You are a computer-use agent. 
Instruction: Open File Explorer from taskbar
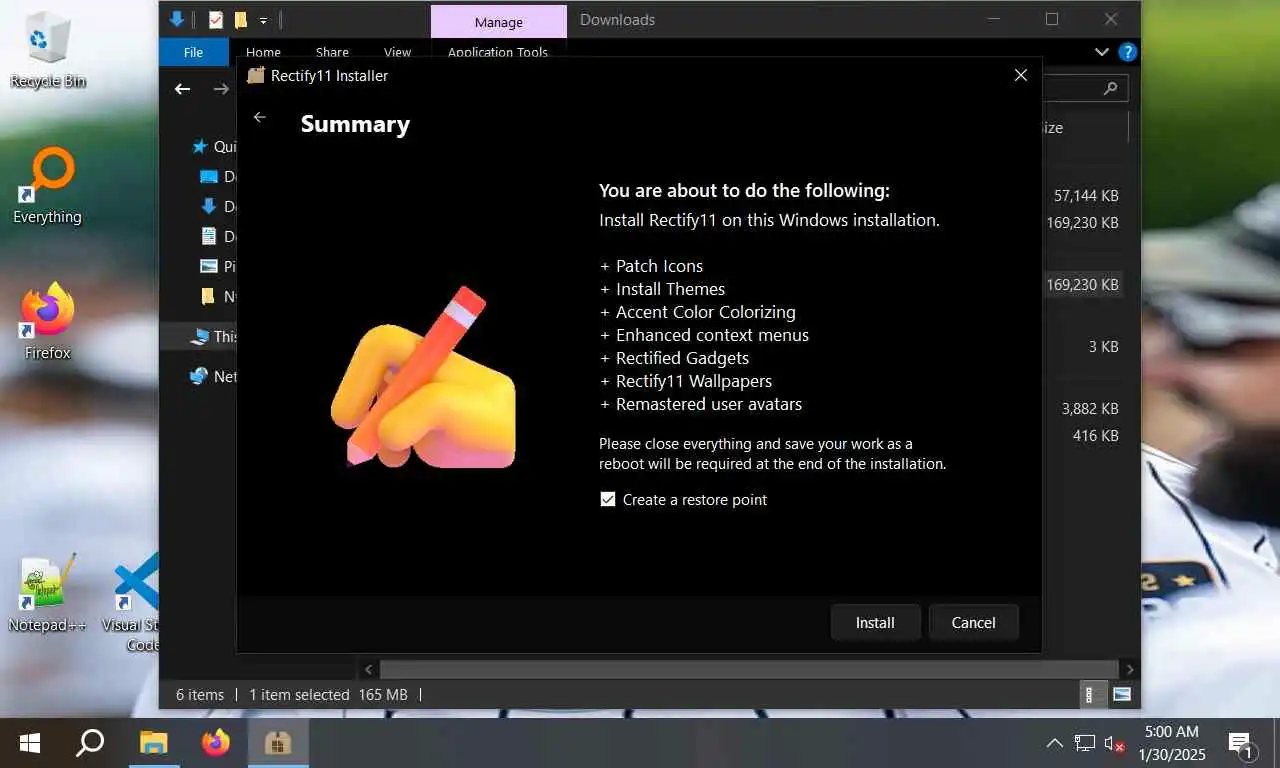click(x=153, y=743)
